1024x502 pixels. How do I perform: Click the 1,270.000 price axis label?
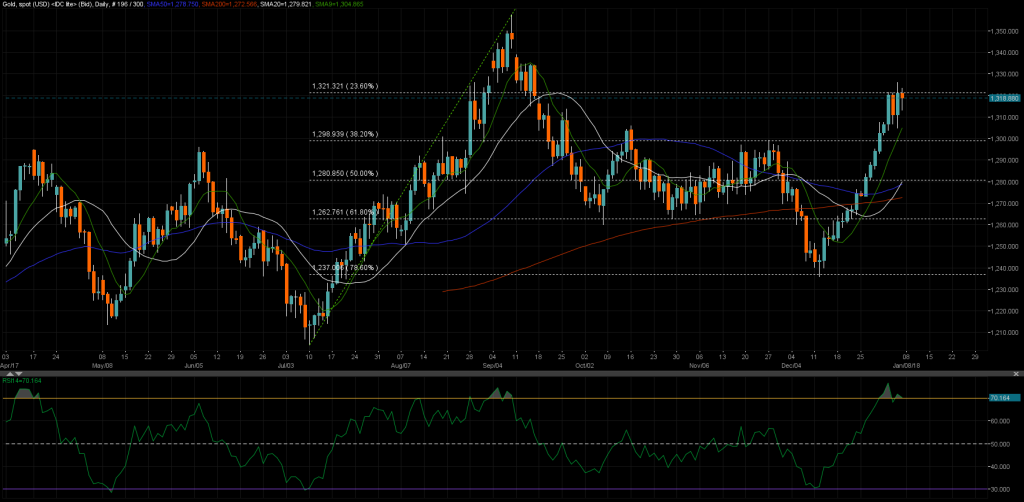point(1004,204)
